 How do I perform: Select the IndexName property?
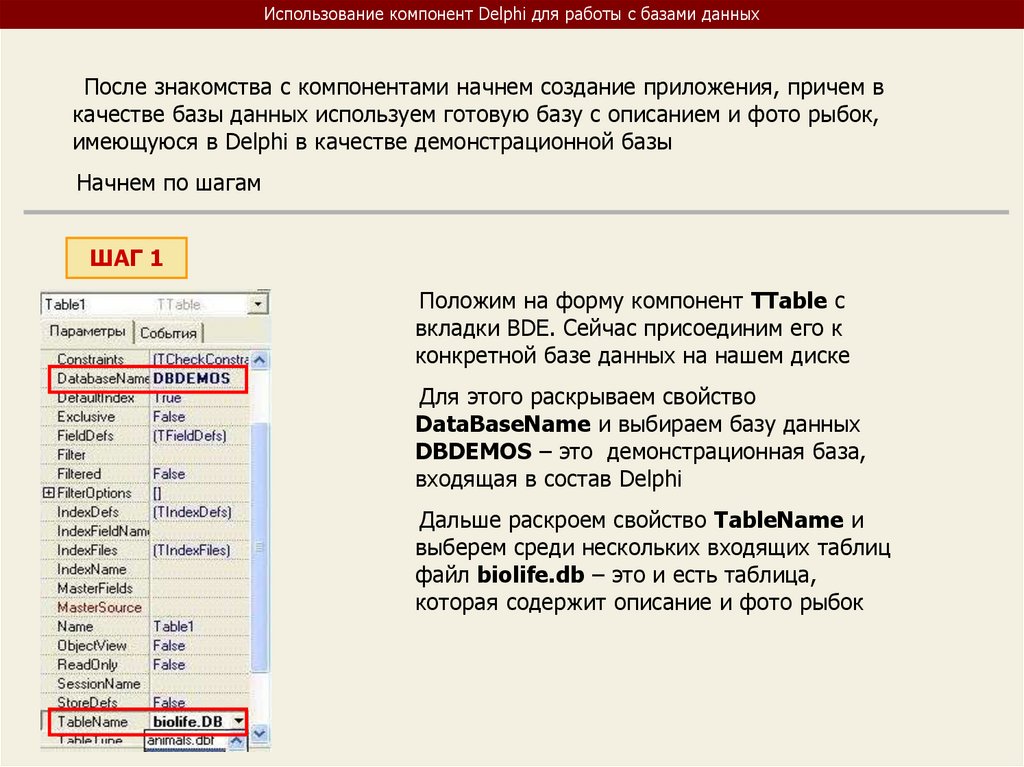[91, 569]
